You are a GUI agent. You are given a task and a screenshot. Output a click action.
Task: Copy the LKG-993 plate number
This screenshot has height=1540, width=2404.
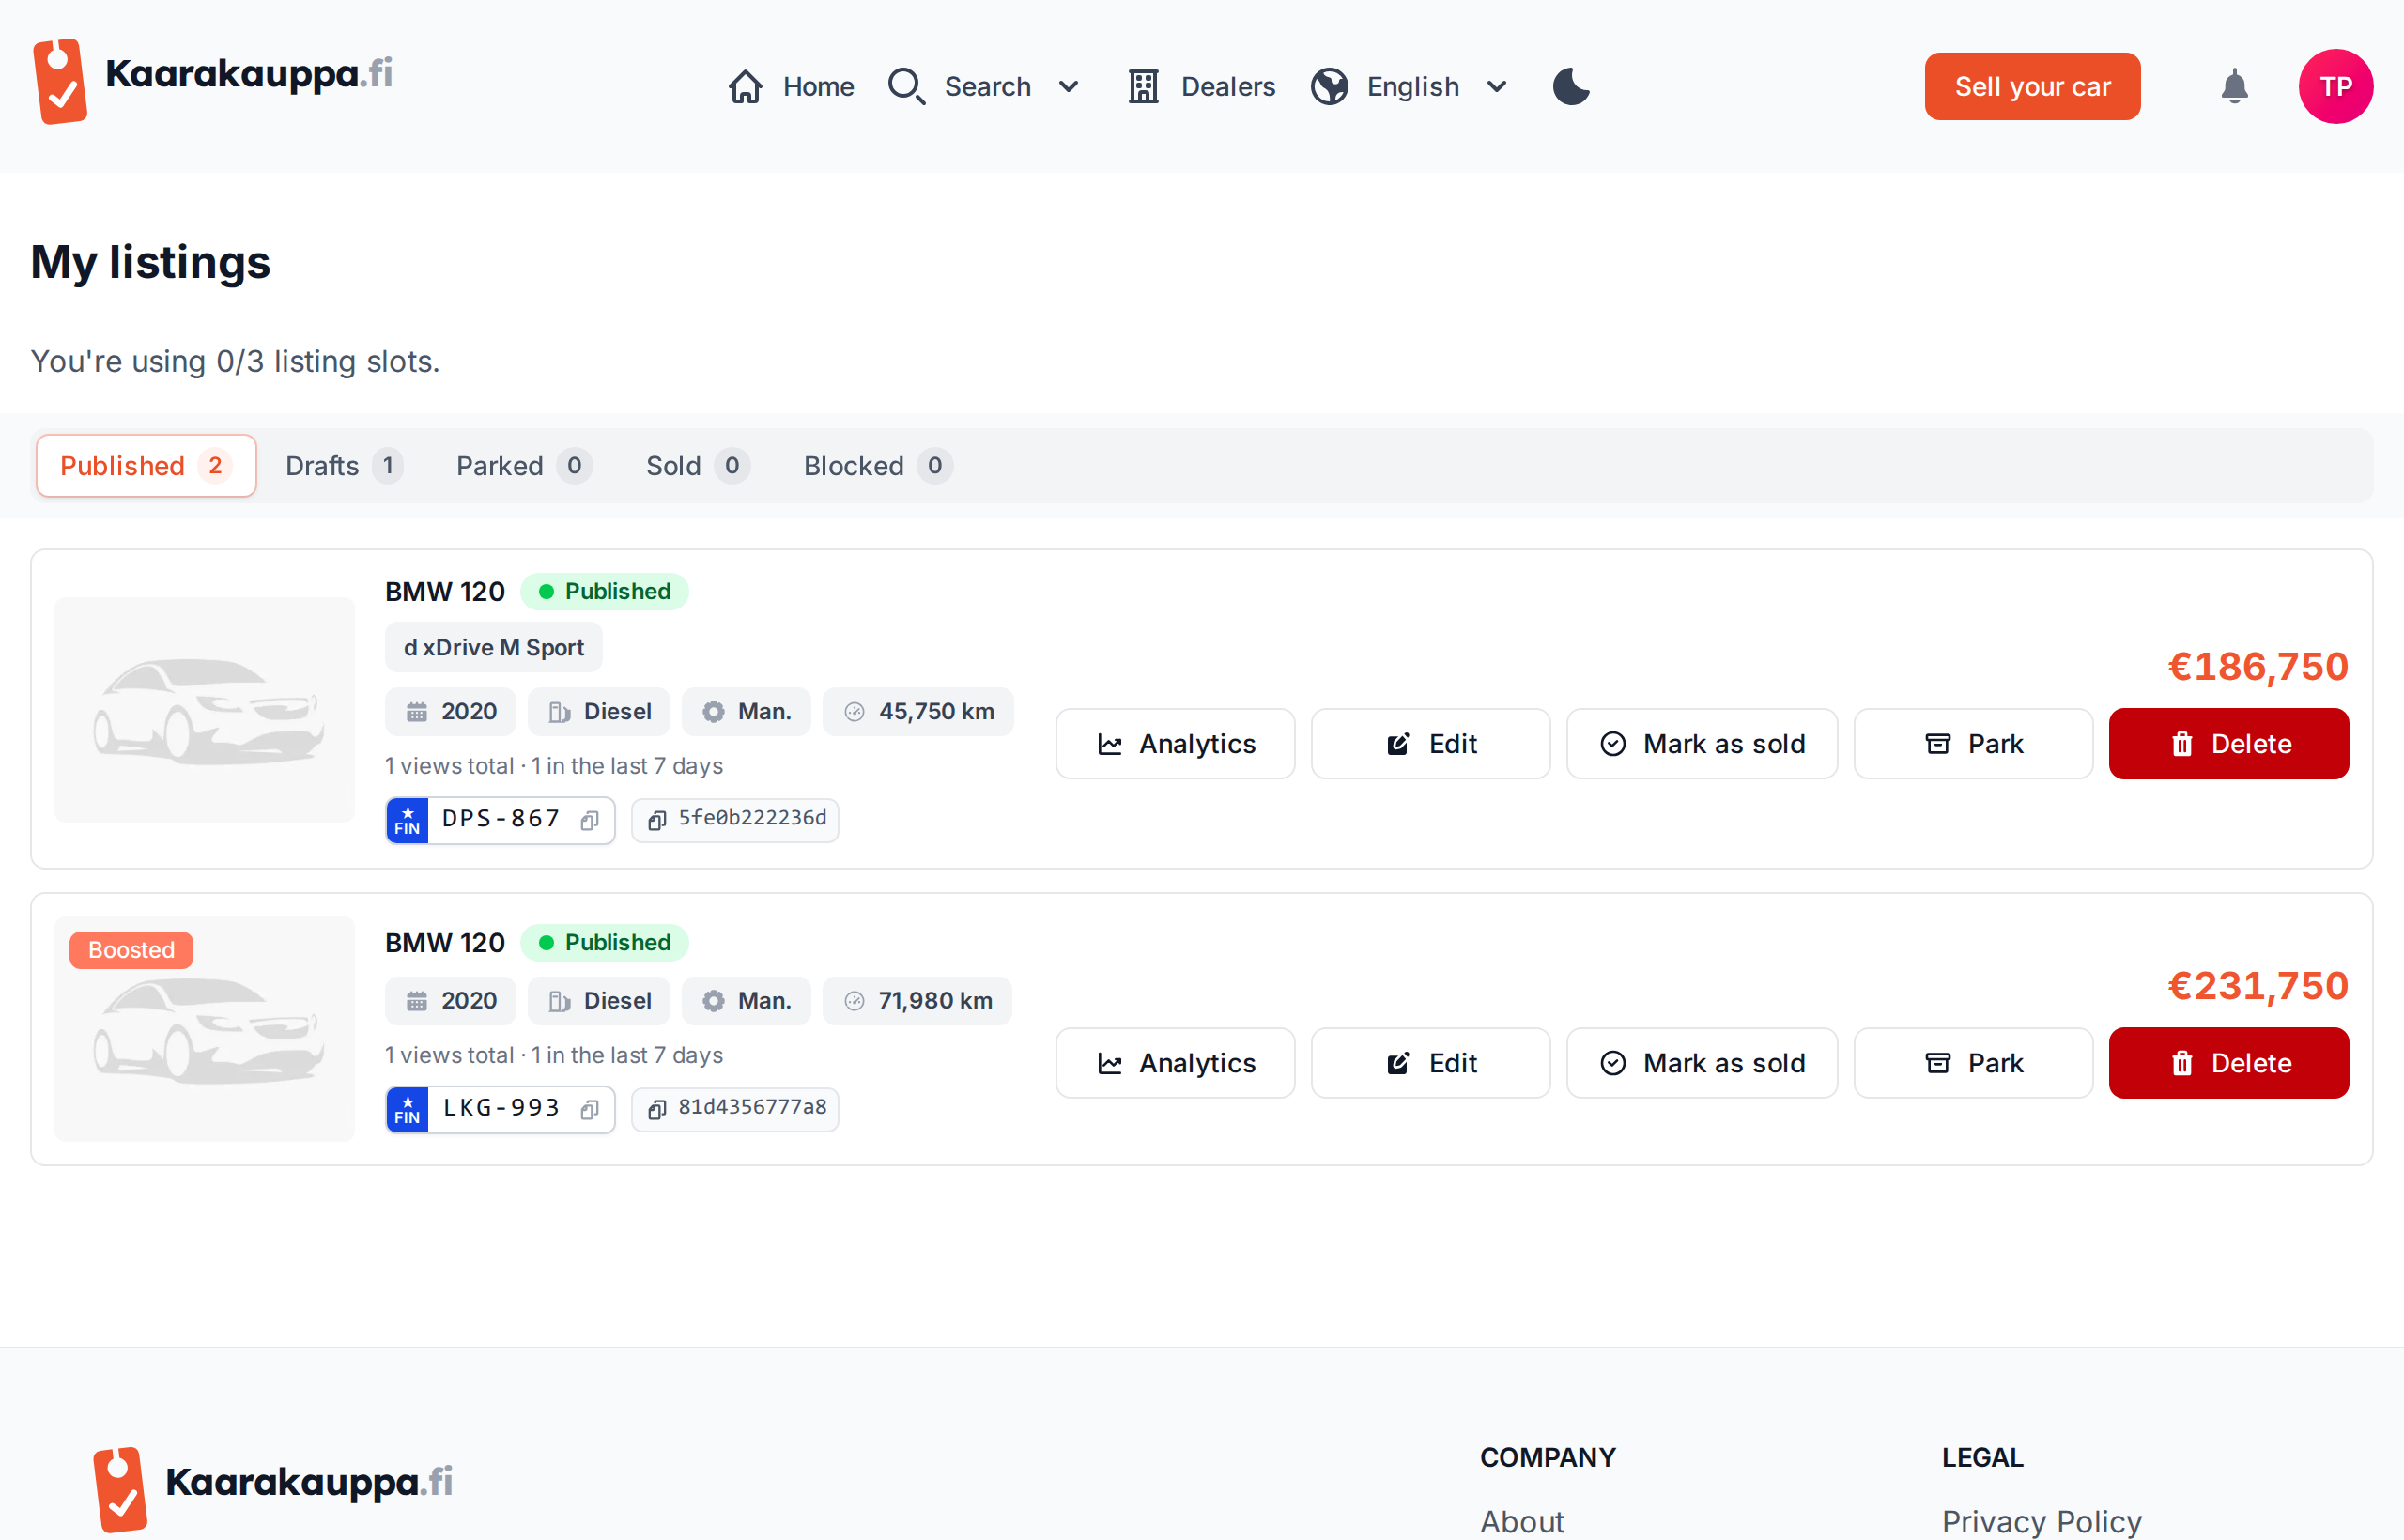(590, 1109)
